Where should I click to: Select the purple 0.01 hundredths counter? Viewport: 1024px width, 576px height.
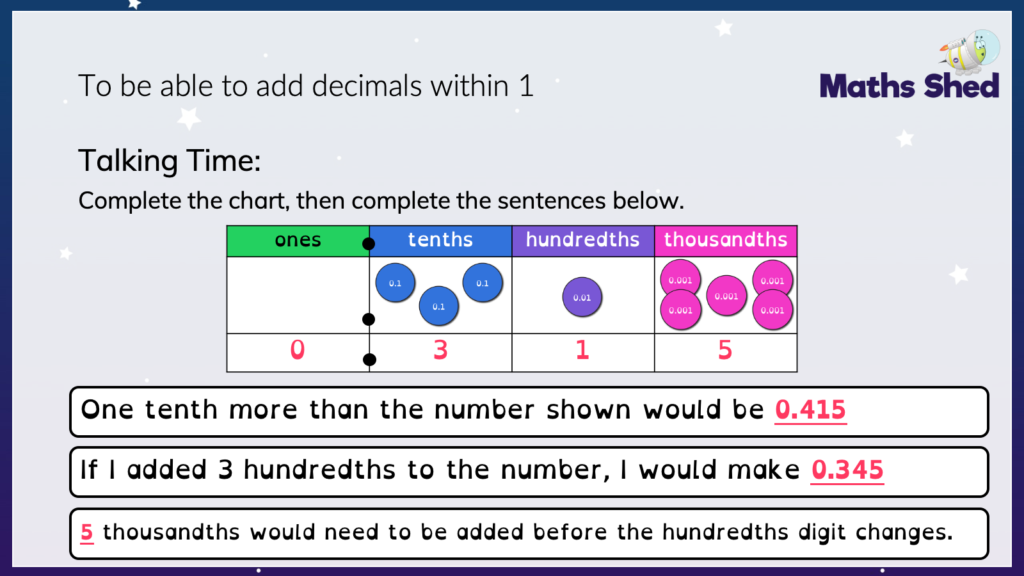coord(582,297)
